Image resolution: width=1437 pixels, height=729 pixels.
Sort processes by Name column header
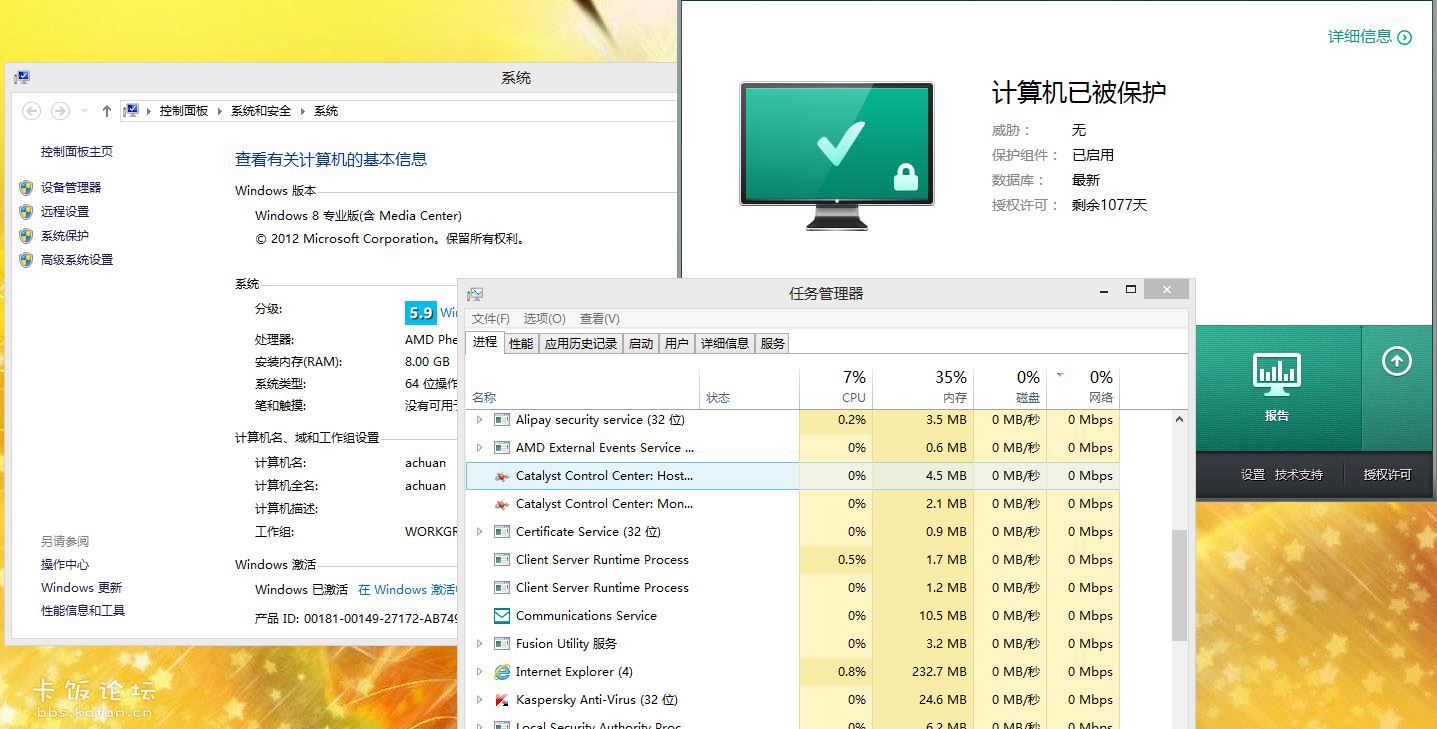583,388
